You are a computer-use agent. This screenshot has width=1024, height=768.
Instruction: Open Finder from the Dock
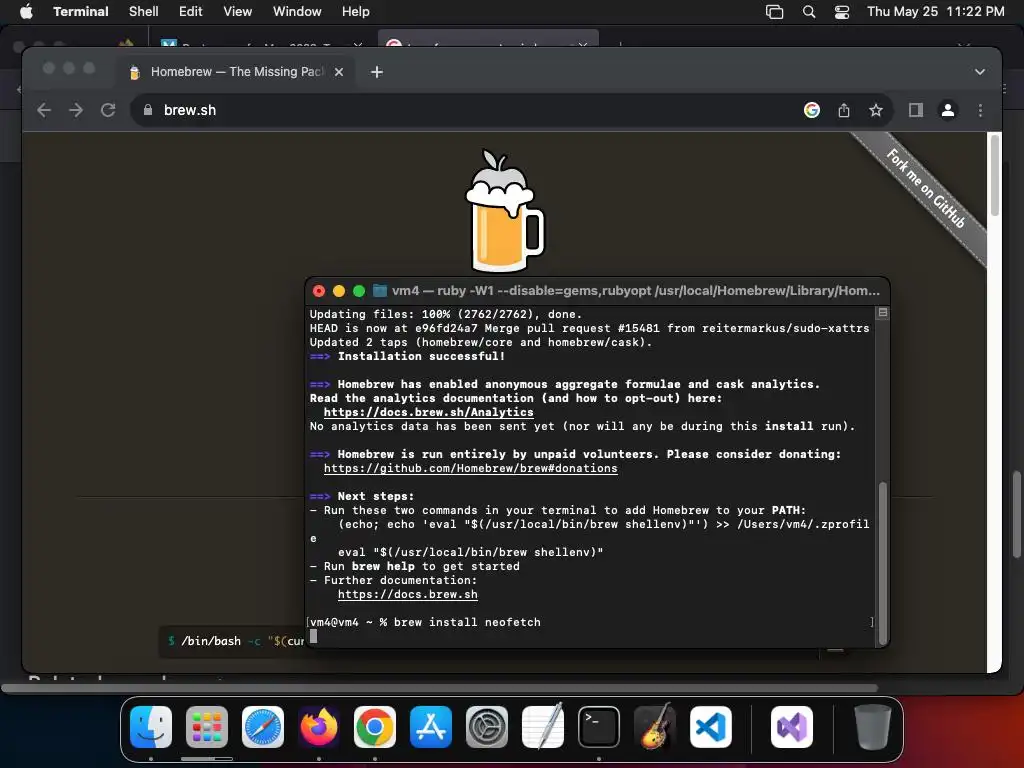151,727
